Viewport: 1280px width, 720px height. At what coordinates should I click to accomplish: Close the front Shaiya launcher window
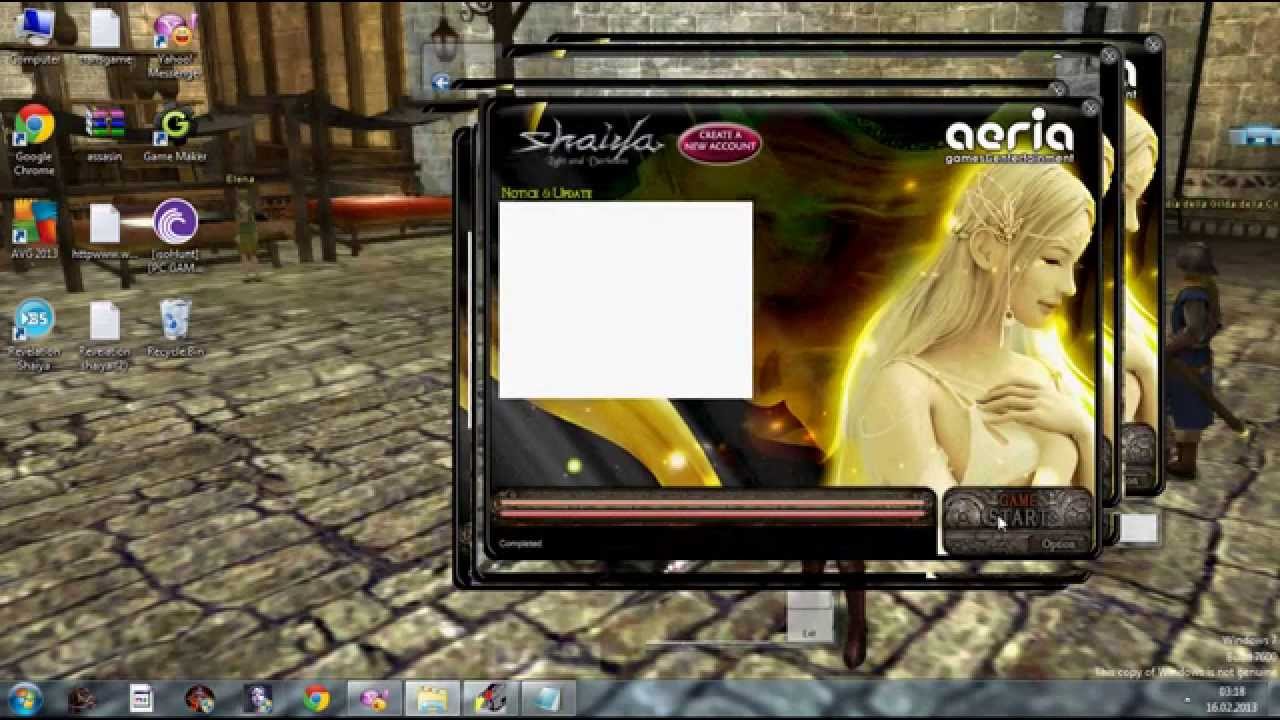pos(1090,106)
